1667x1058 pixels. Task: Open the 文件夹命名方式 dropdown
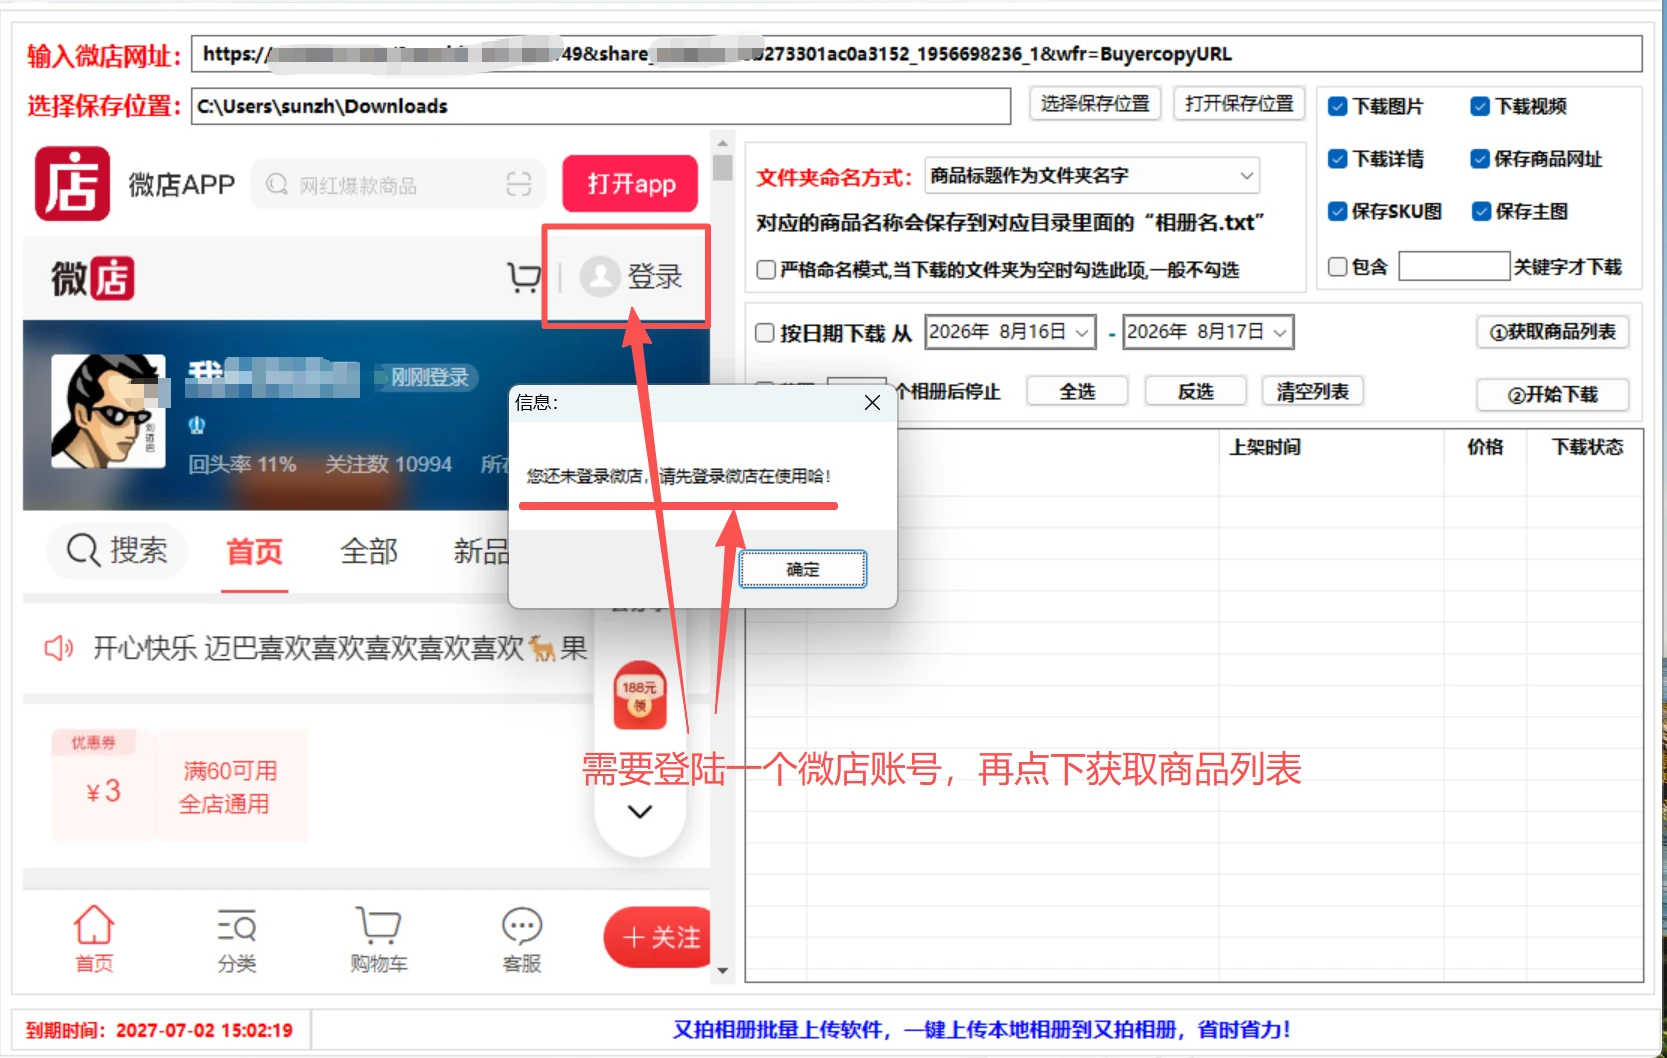point(1092,176)
